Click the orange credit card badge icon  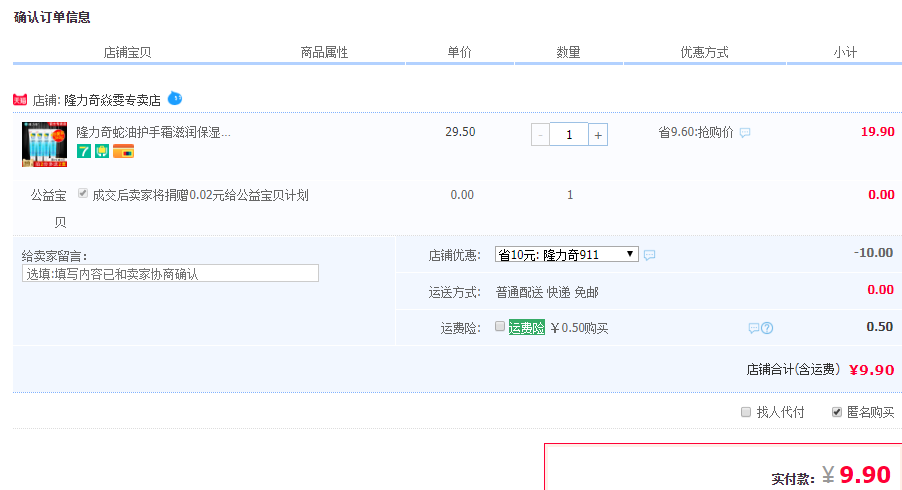pos(123,151)
